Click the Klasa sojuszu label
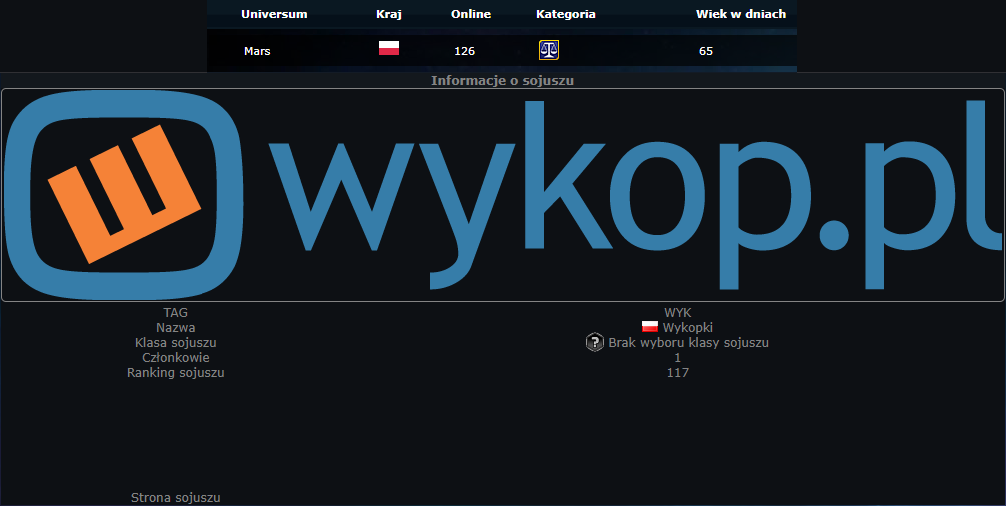The height and width of the screenshot is (506, 1006). click(x=176, y=342)
